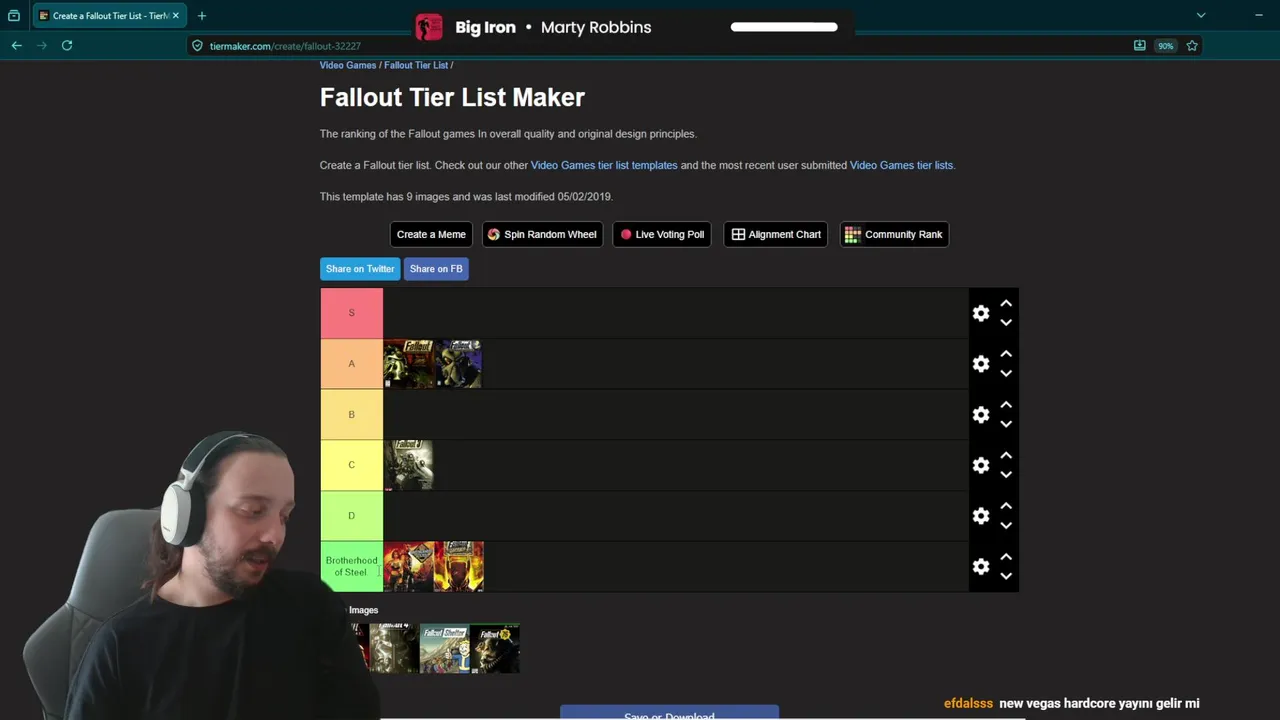Select first cover in Brotherhood of Steel row
This screenshot has height=720, width=1280.
[409, 567]
